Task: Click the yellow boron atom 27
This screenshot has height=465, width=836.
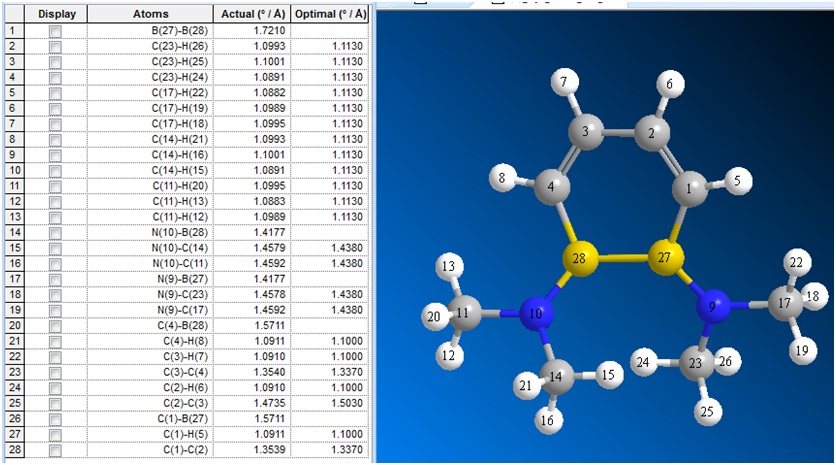Action: tap(663, 256)
